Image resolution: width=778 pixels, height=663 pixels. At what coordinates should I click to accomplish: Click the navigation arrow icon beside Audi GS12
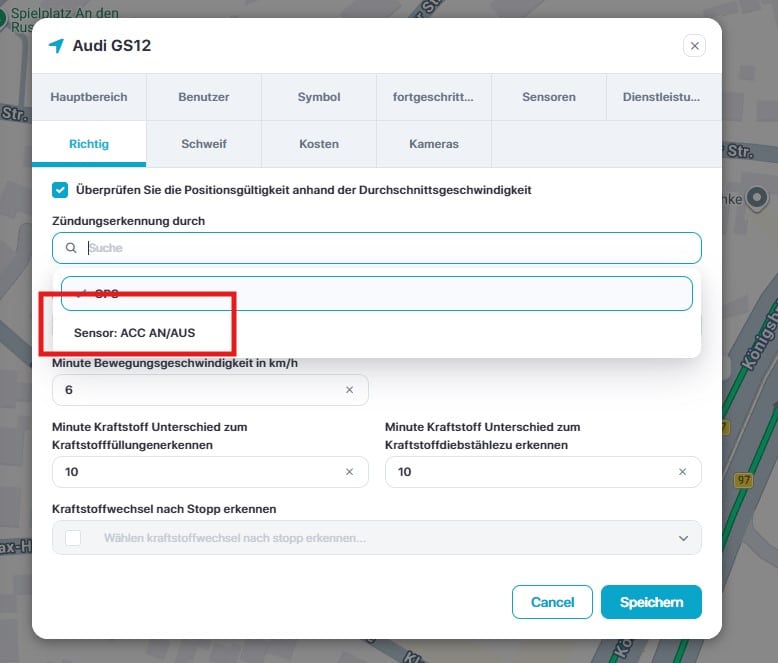56,46
